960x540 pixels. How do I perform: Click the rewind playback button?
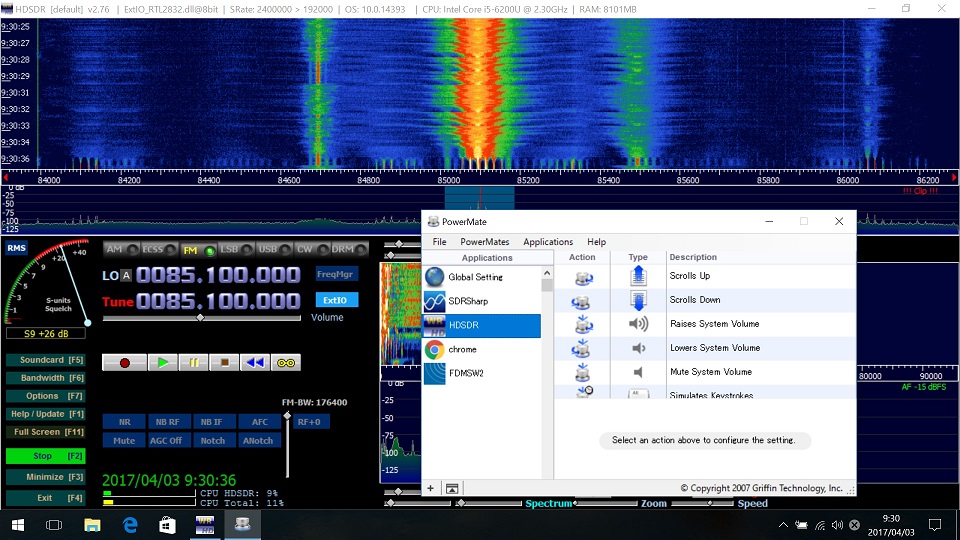click(x=255, y=362)
